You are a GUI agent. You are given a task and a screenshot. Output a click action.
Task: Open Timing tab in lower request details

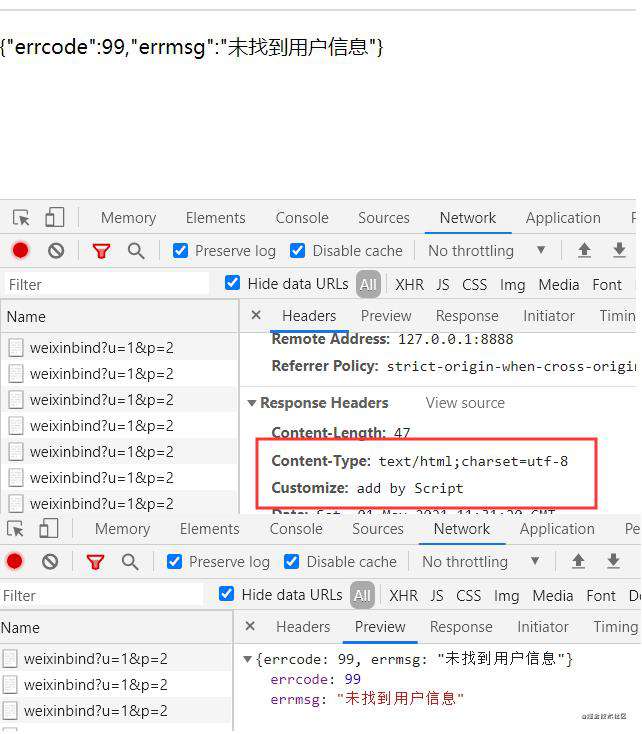pyautogui.click(x=616, y=627)
